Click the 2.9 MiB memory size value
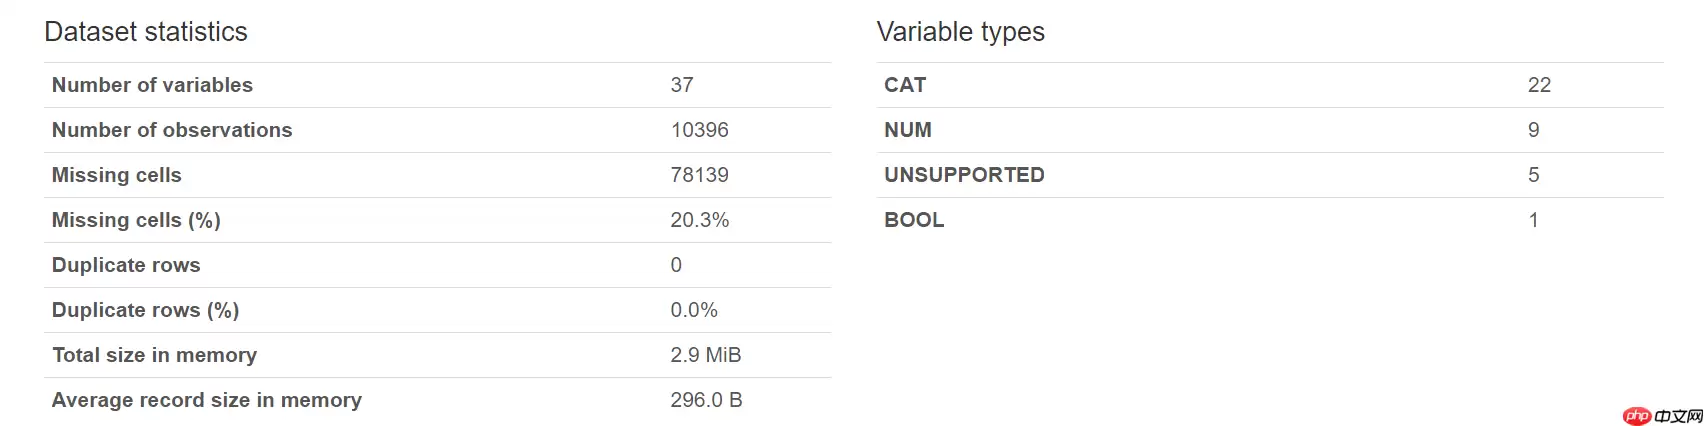 705,355
